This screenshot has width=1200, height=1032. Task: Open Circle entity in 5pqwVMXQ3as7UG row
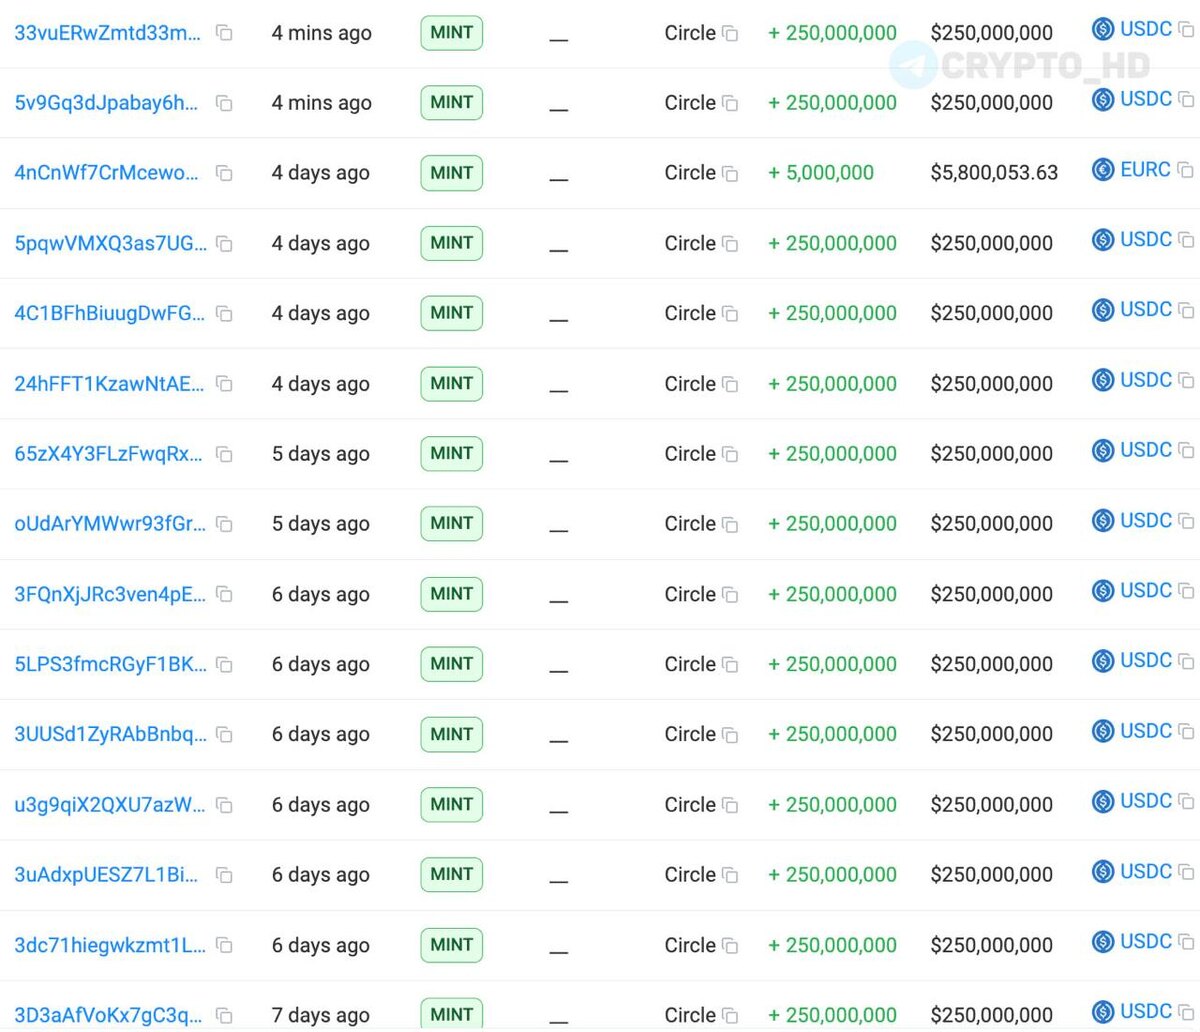[690, 243]
